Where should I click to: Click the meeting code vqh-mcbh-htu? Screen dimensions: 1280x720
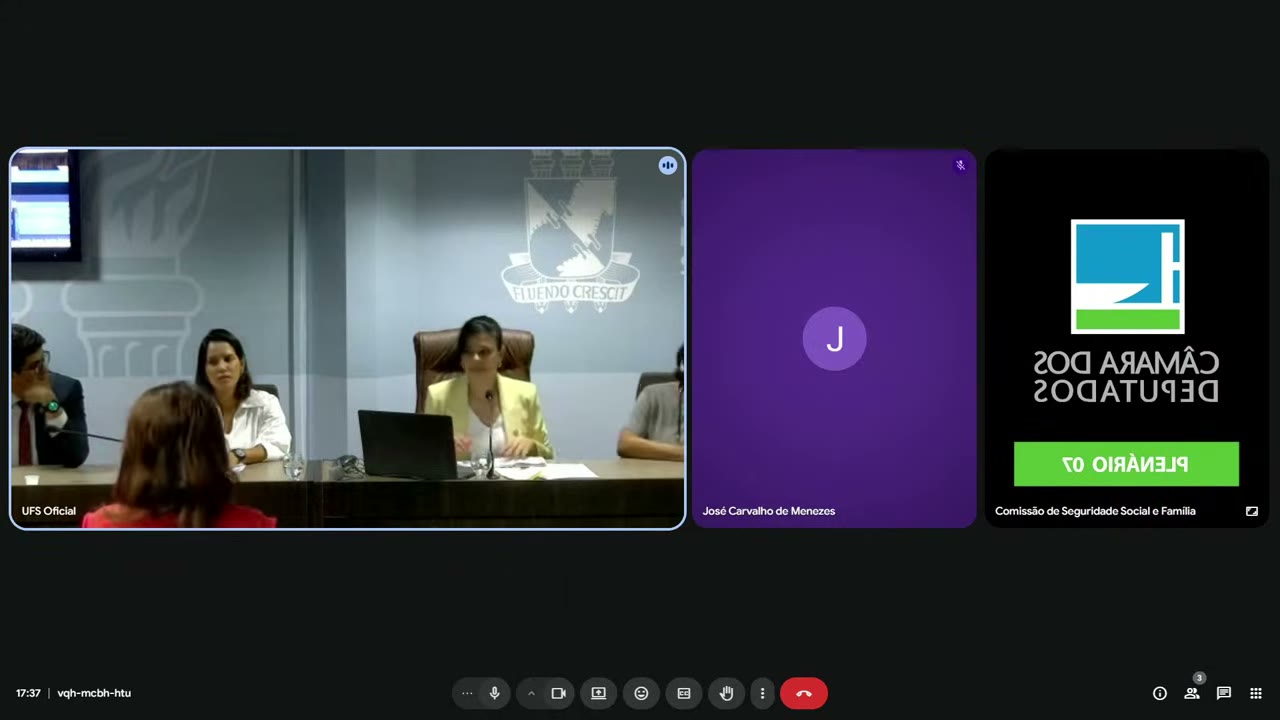94,693
